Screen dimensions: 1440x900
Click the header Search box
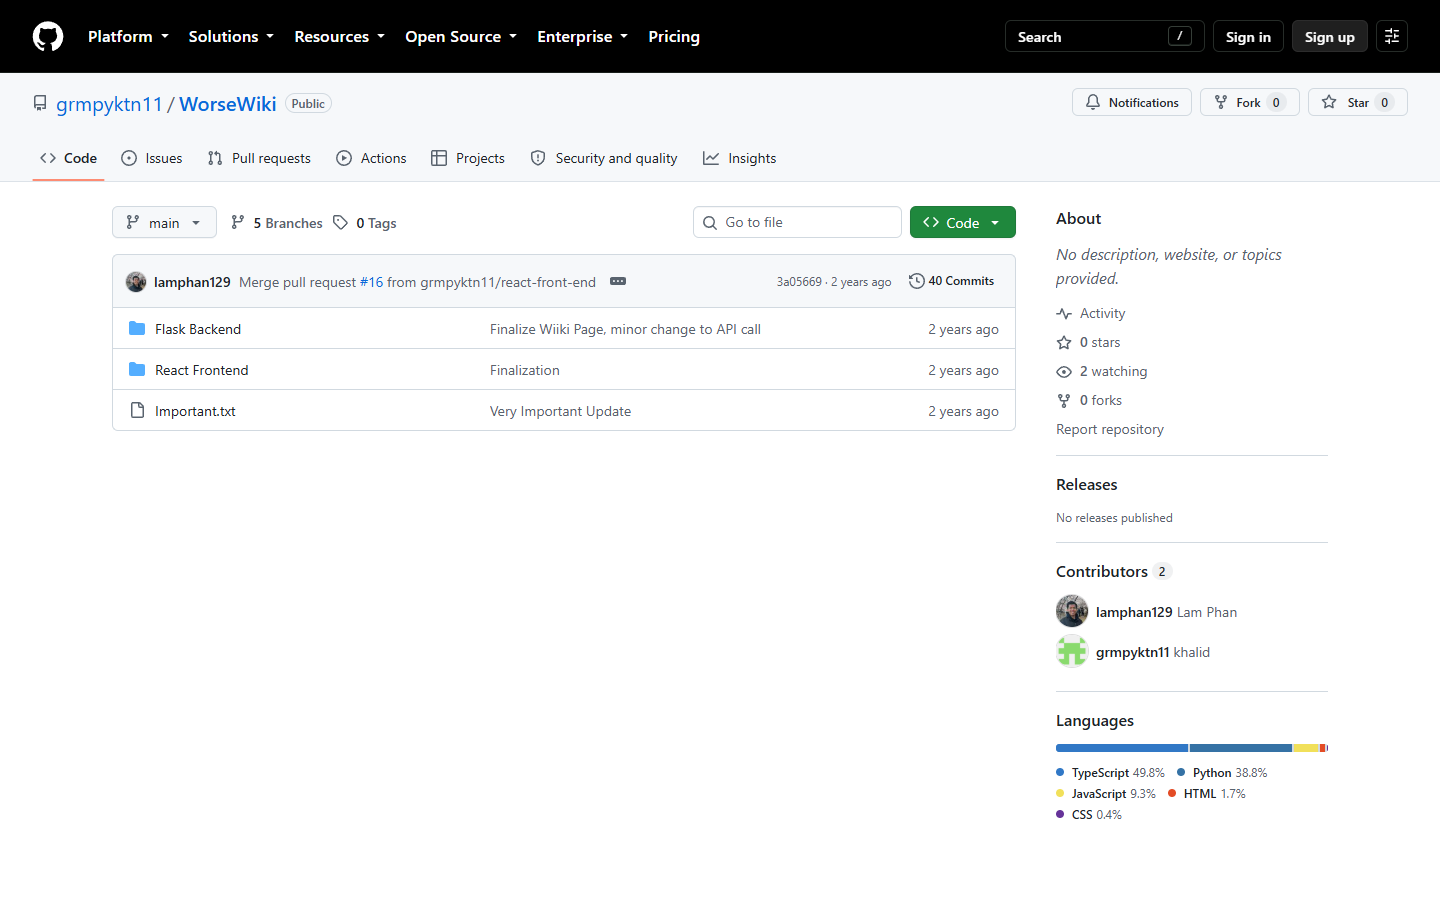click(1104, 36)
